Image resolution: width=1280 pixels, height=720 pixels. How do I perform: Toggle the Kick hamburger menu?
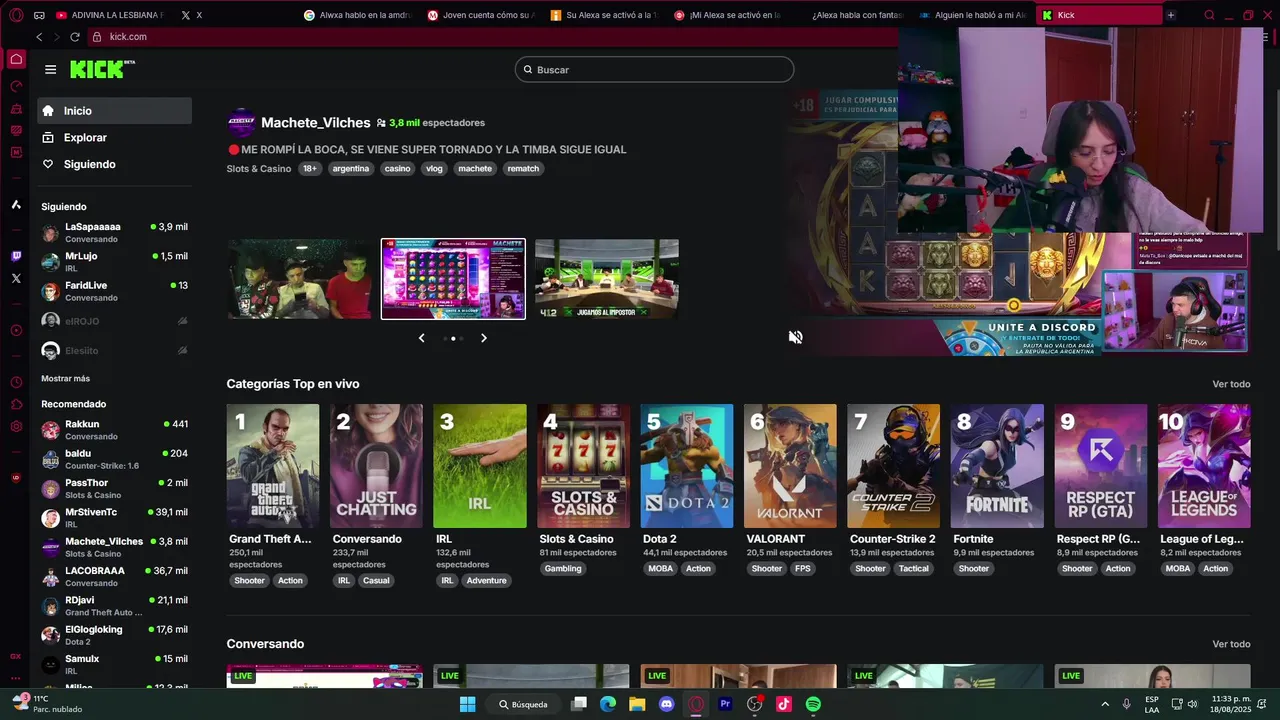(50, 69)
